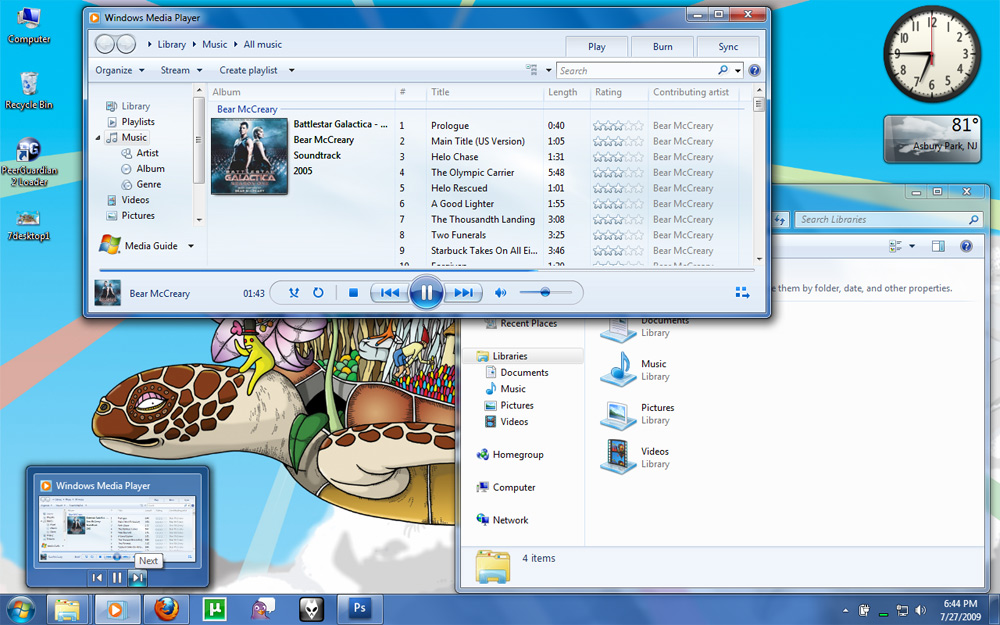This screenshot has width=1000, height=625.
Task: Click the seek bar above playback controls
Action: pos(427,270)
